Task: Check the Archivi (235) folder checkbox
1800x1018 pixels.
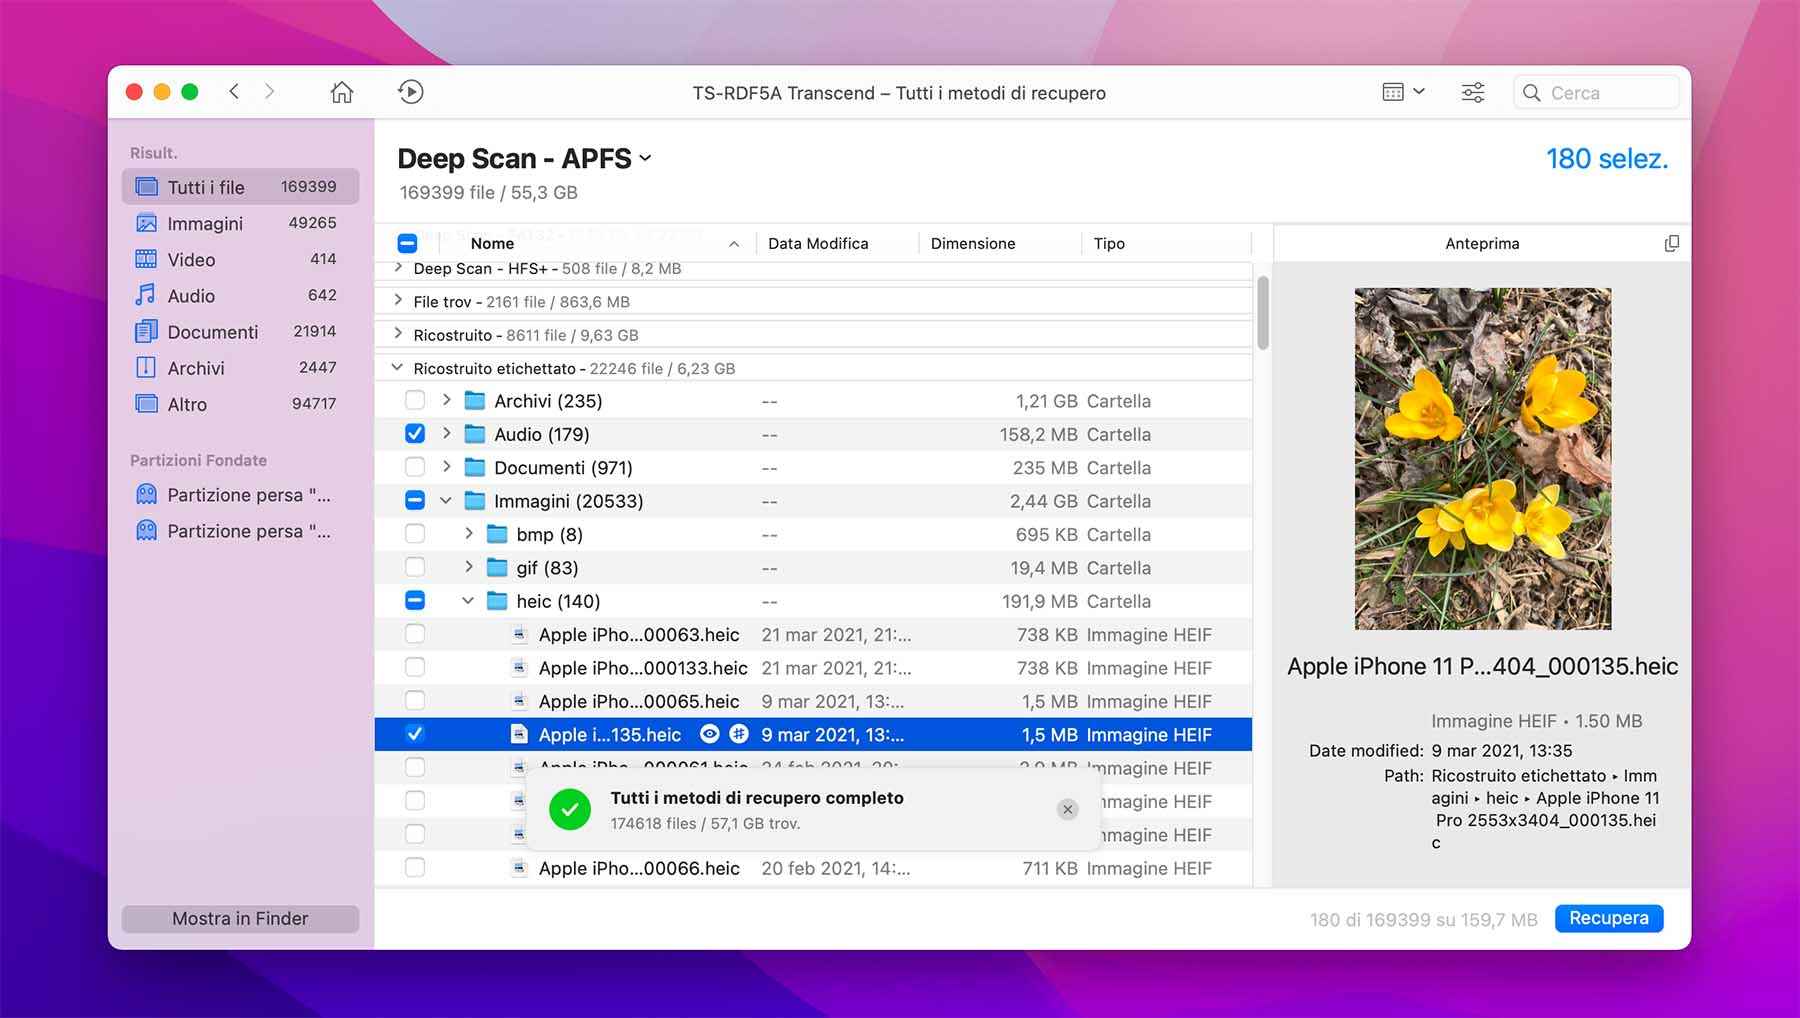Action: coord(415,401)
